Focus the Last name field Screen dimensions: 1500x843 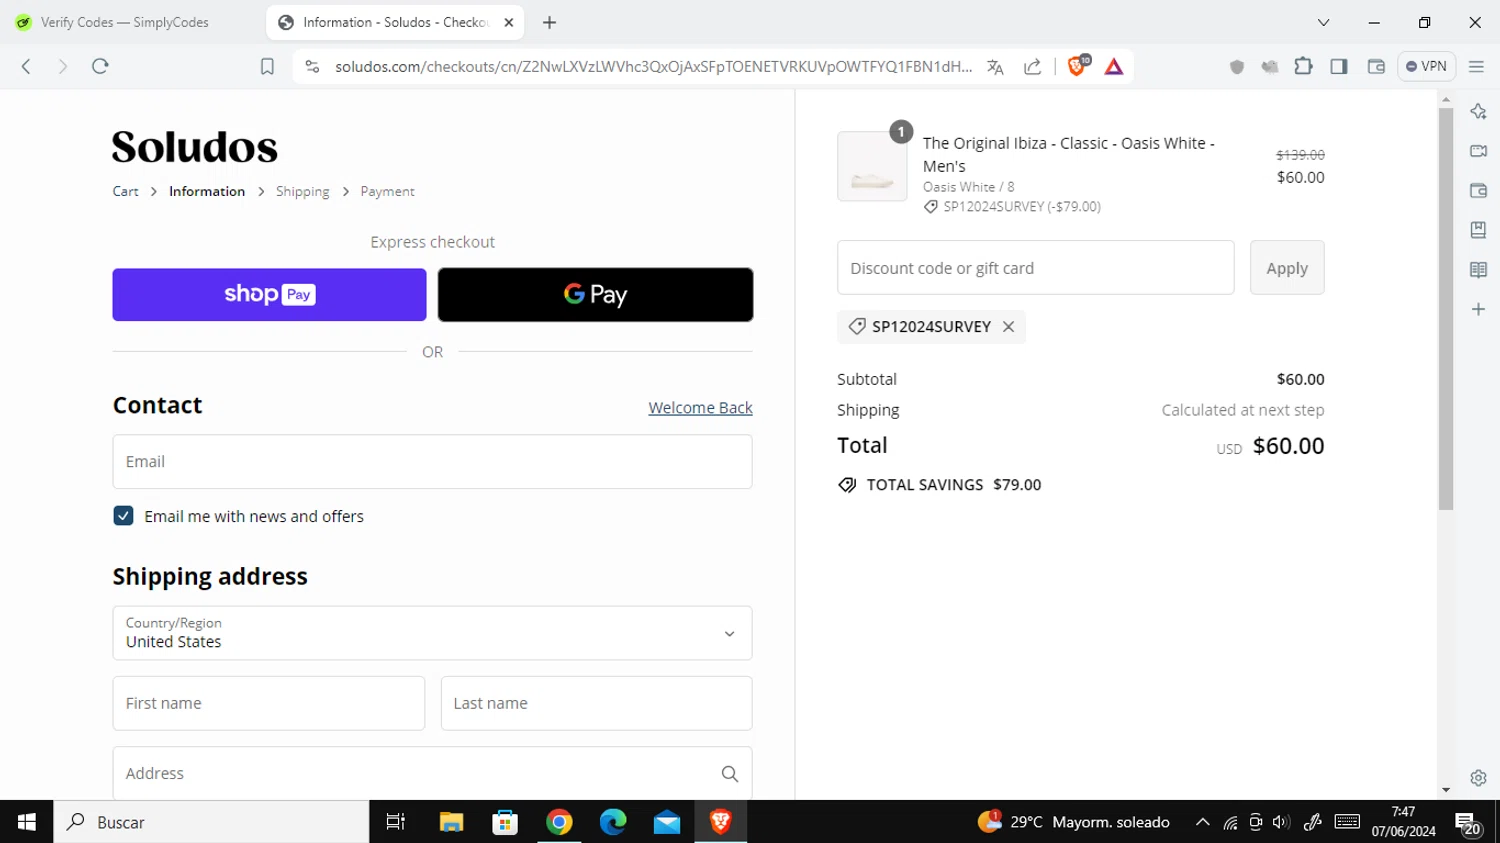tap(596, 703)
